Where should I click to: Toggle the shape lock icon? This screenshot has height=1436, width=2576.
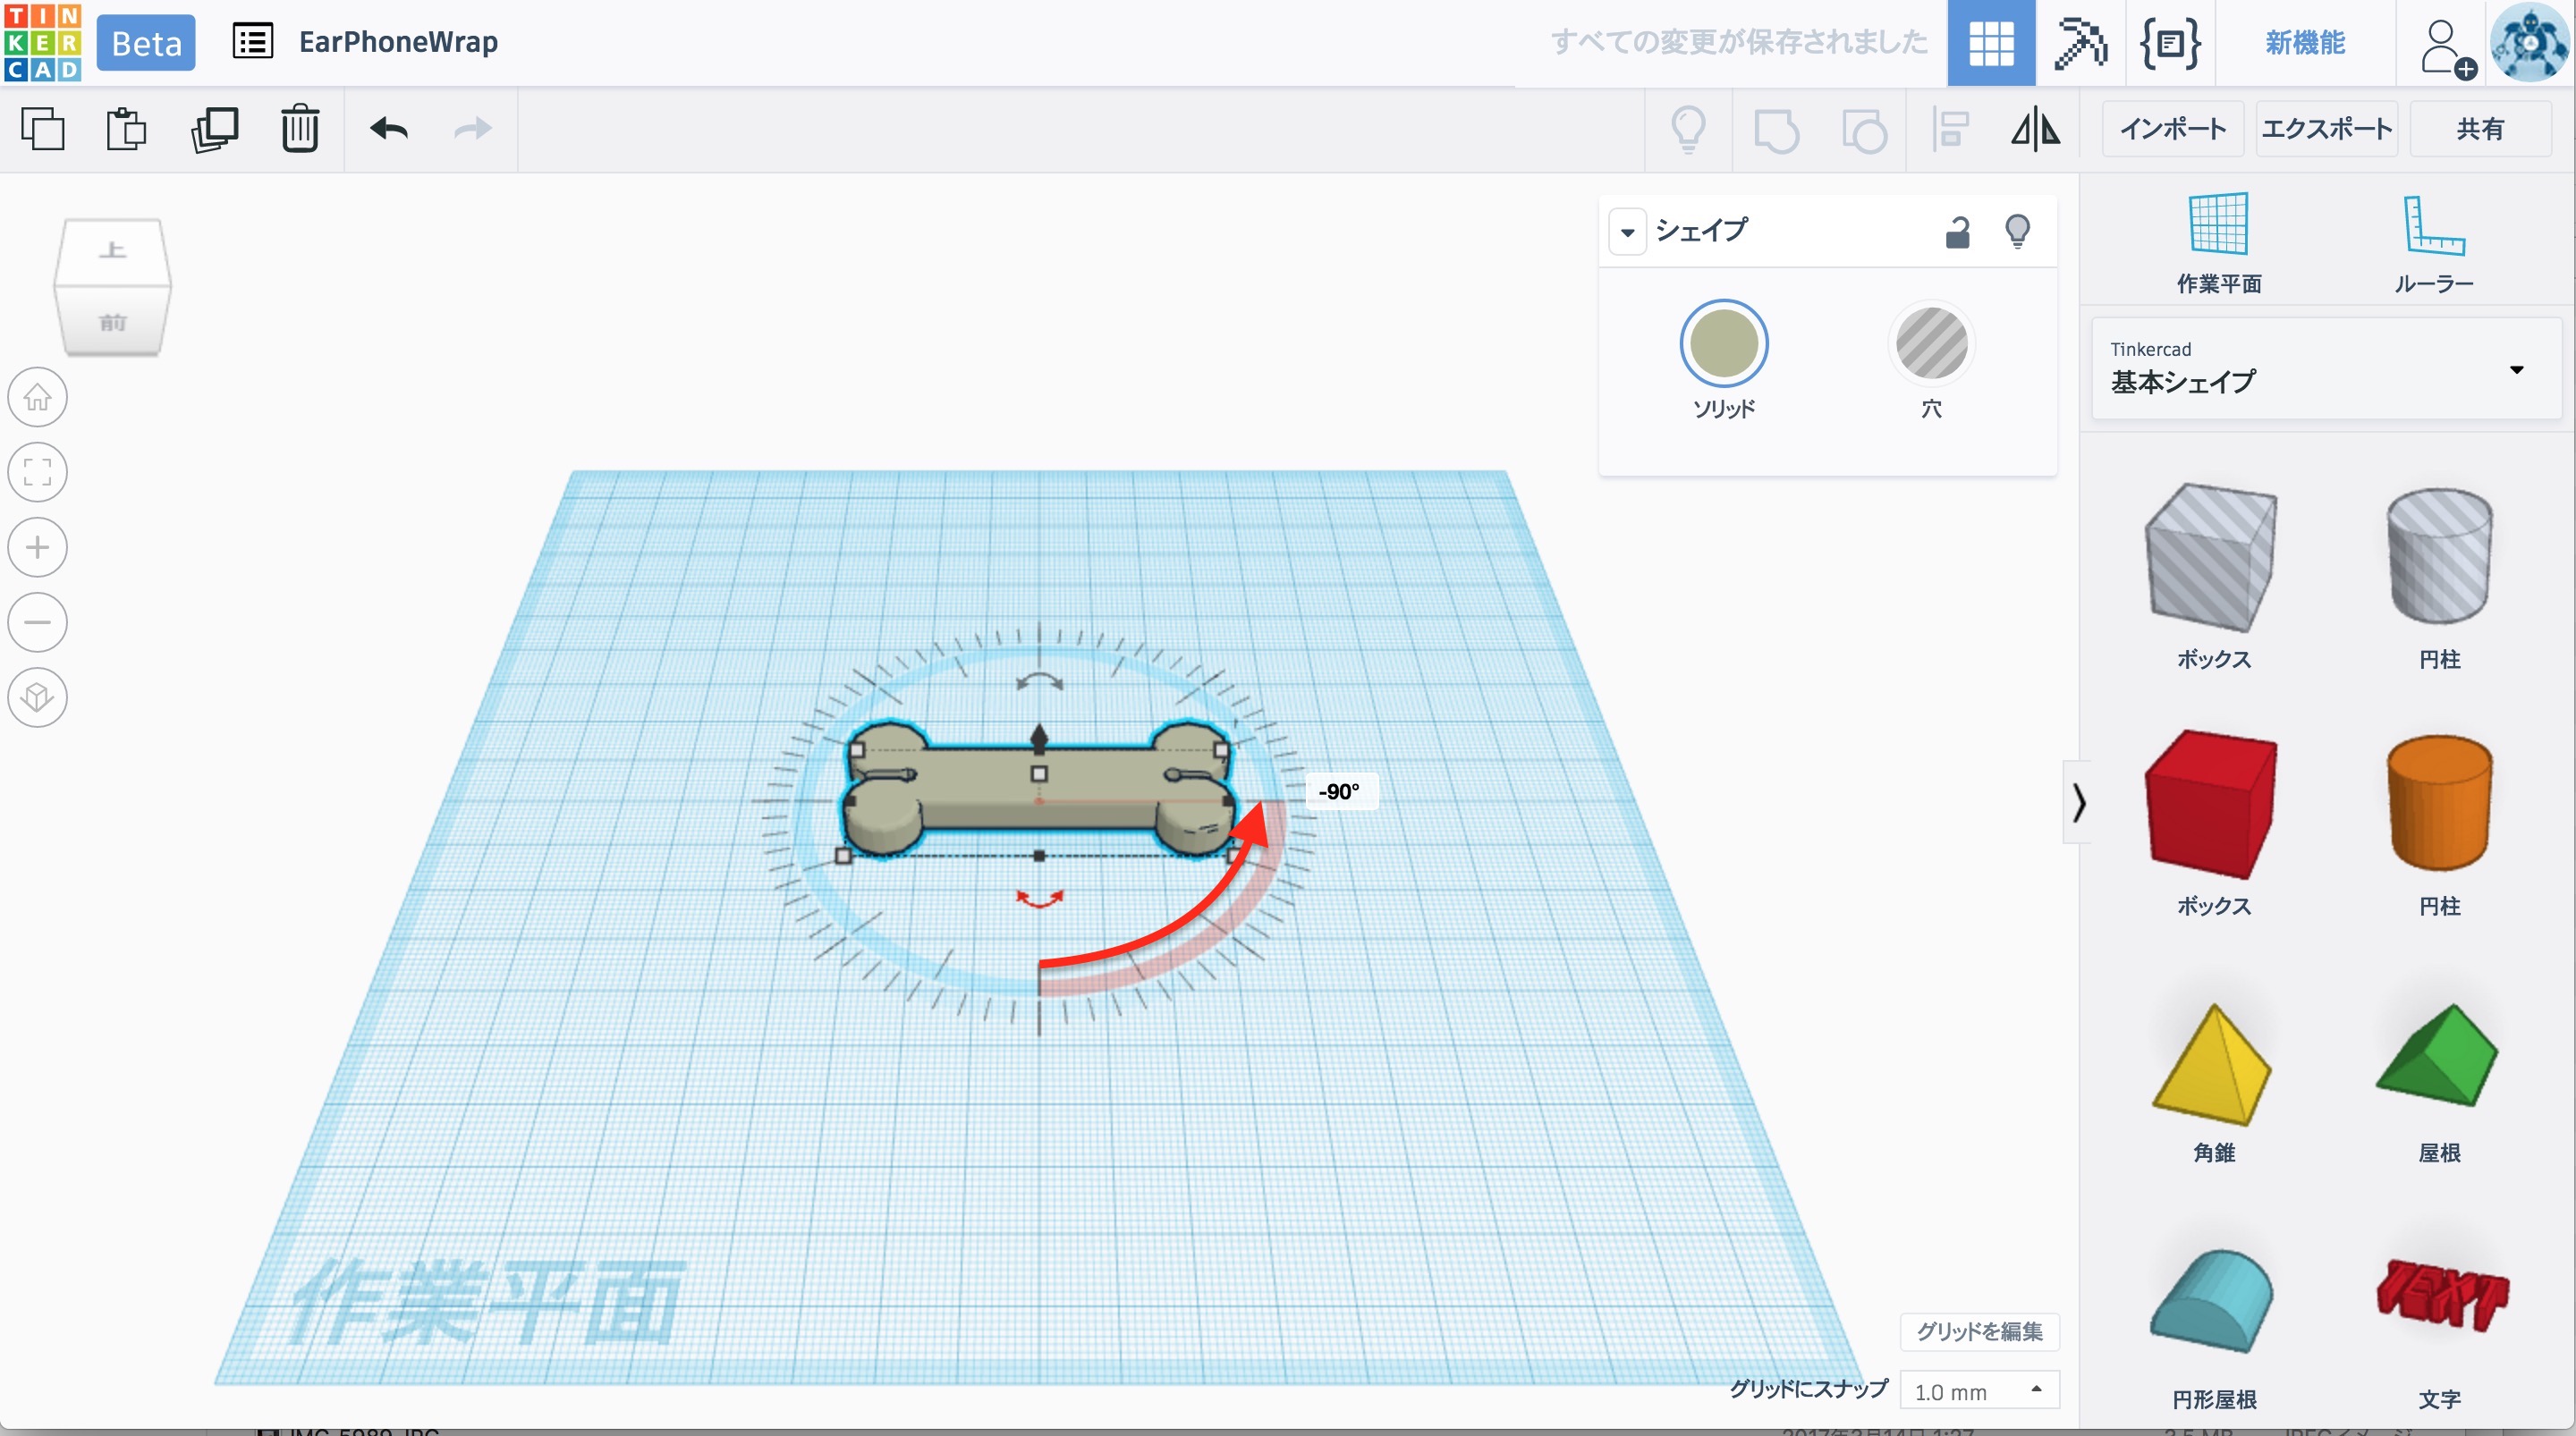[x=1957, y=232]
